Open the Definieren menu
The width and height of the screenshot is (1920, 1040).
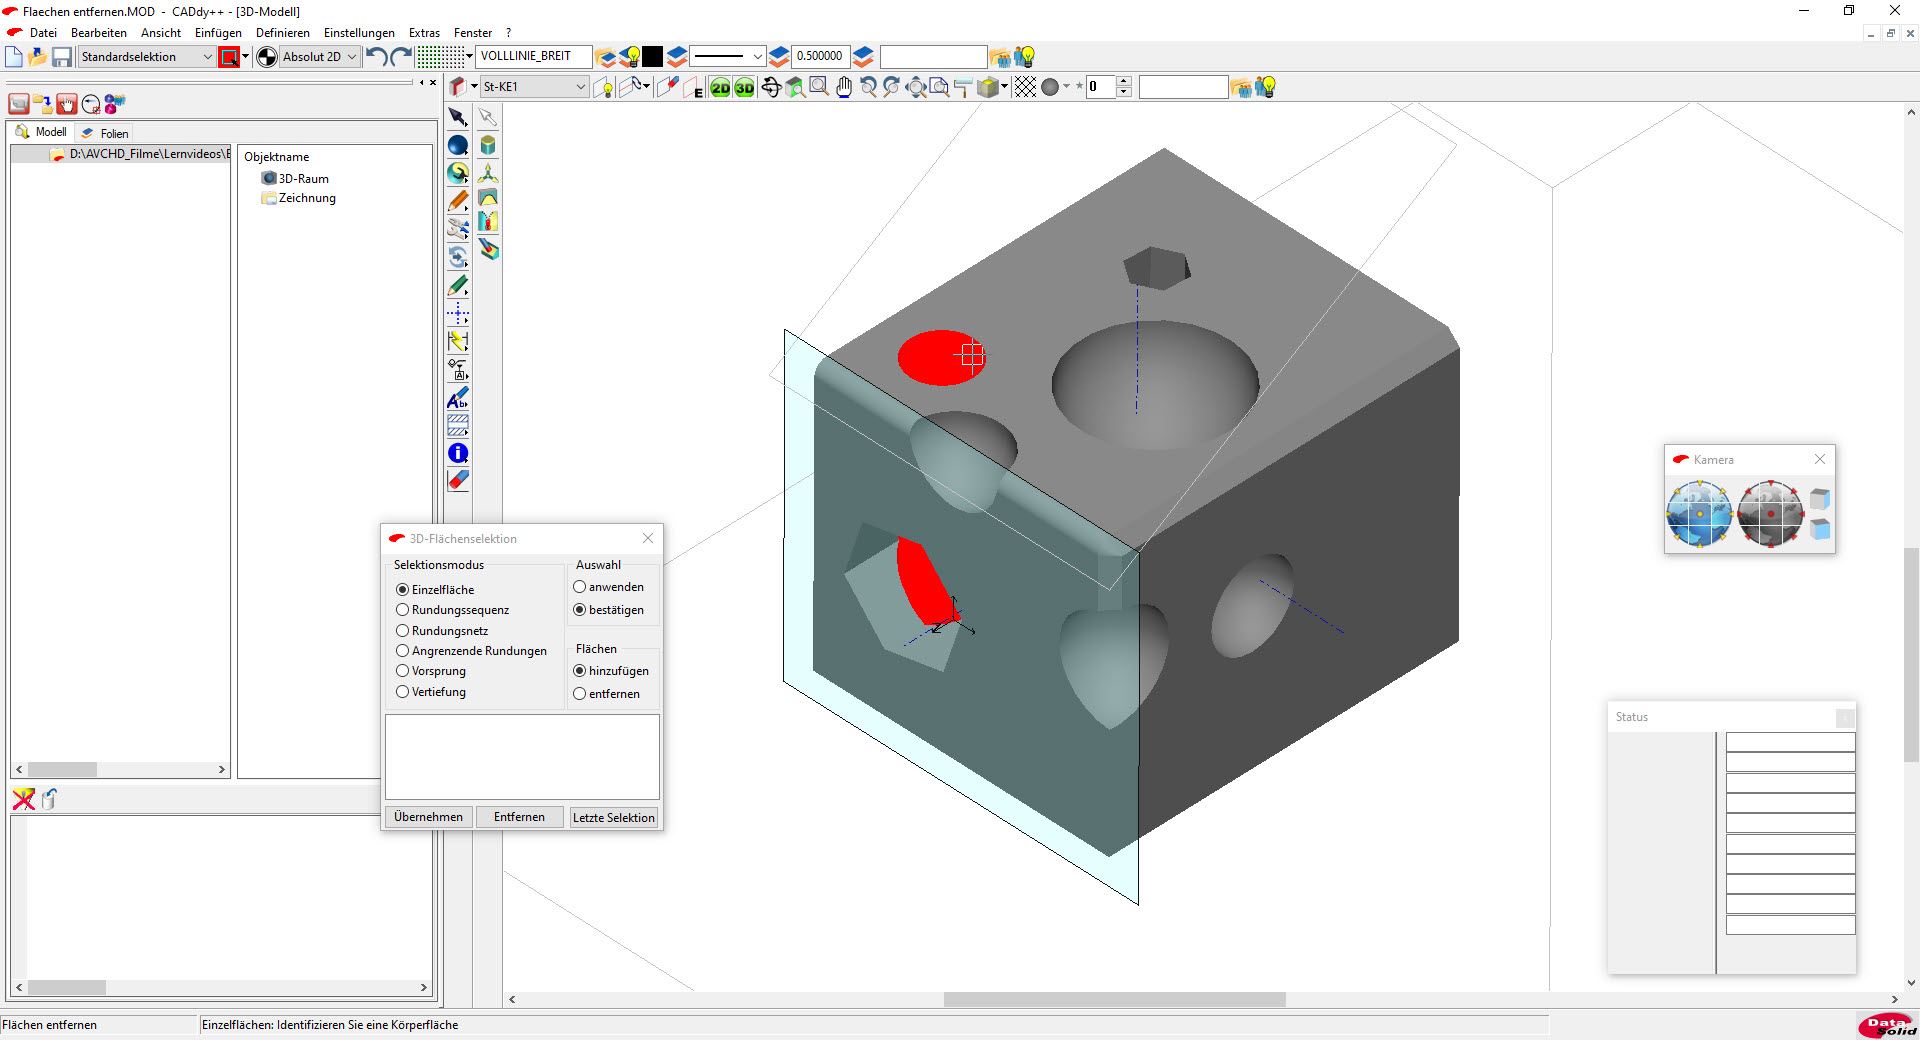[x=283, y=33]
